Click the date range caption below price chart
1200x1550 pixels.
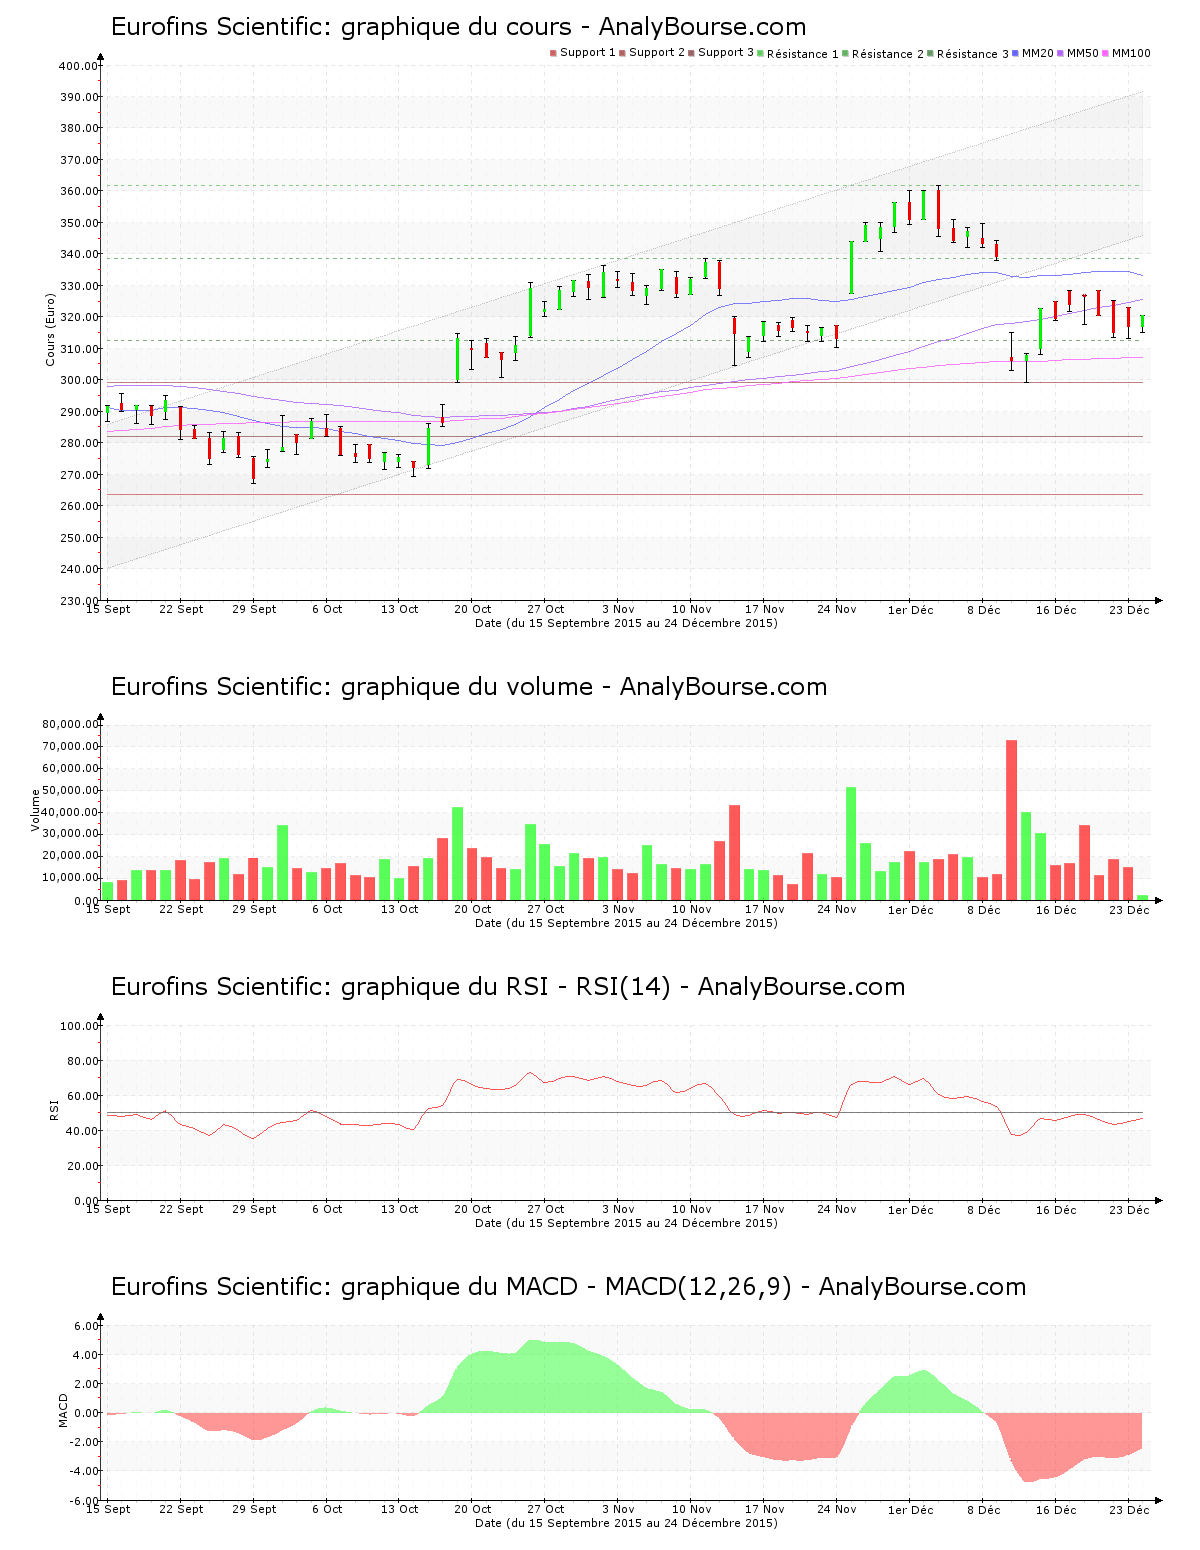tap(626, 623)
